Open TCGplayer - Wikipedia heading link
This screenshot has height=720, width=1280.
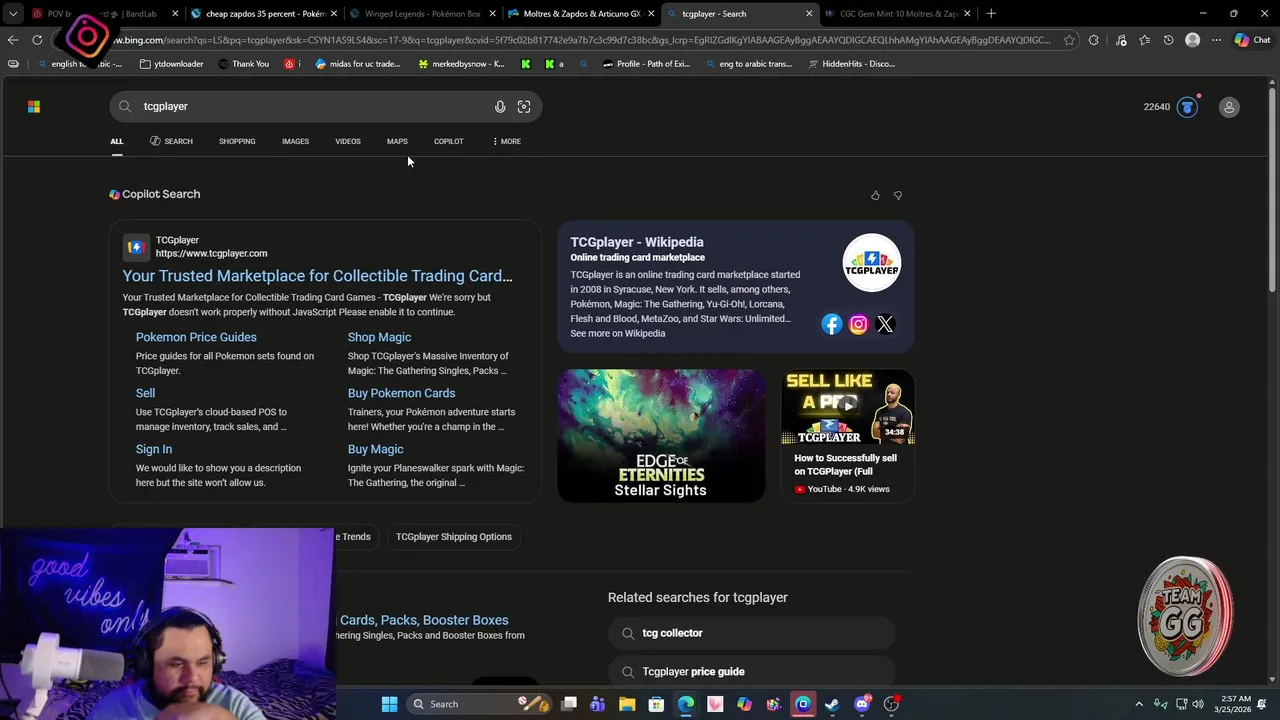pyautogui.click(x=637, y=242)
